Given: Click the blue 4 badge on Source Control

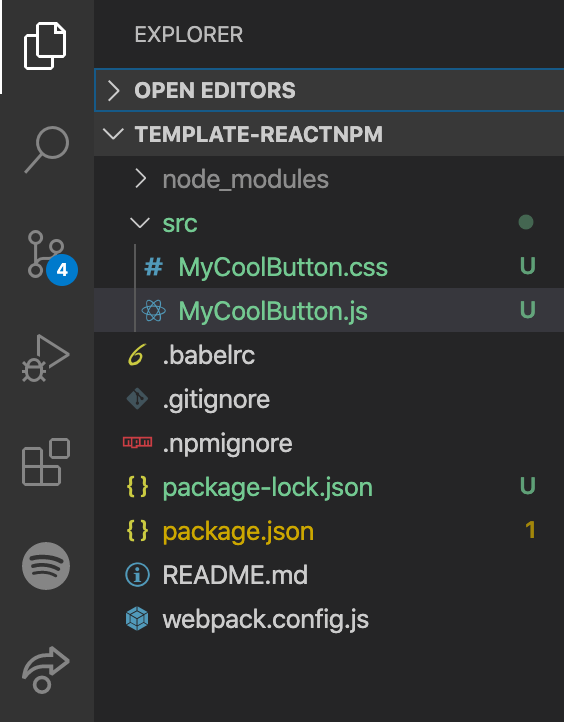Looking at the screenshot, I should click(62, 270).
